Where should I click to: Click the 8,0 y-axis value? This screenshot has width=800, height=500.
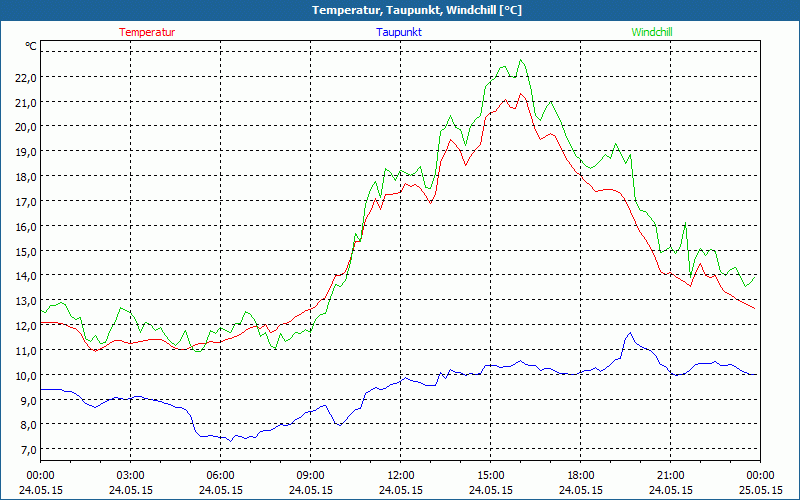tap(29, 425)
